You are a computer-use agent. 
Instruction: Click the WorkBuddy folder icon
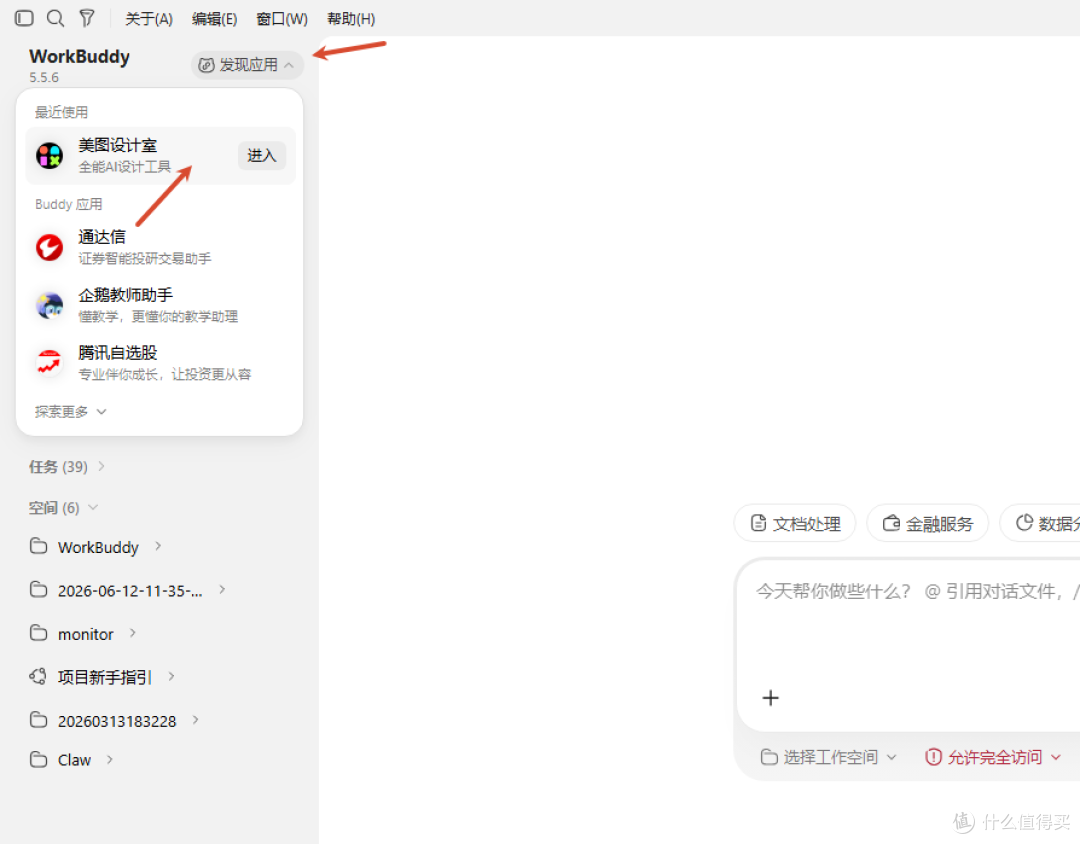click(x=39, y=546)
